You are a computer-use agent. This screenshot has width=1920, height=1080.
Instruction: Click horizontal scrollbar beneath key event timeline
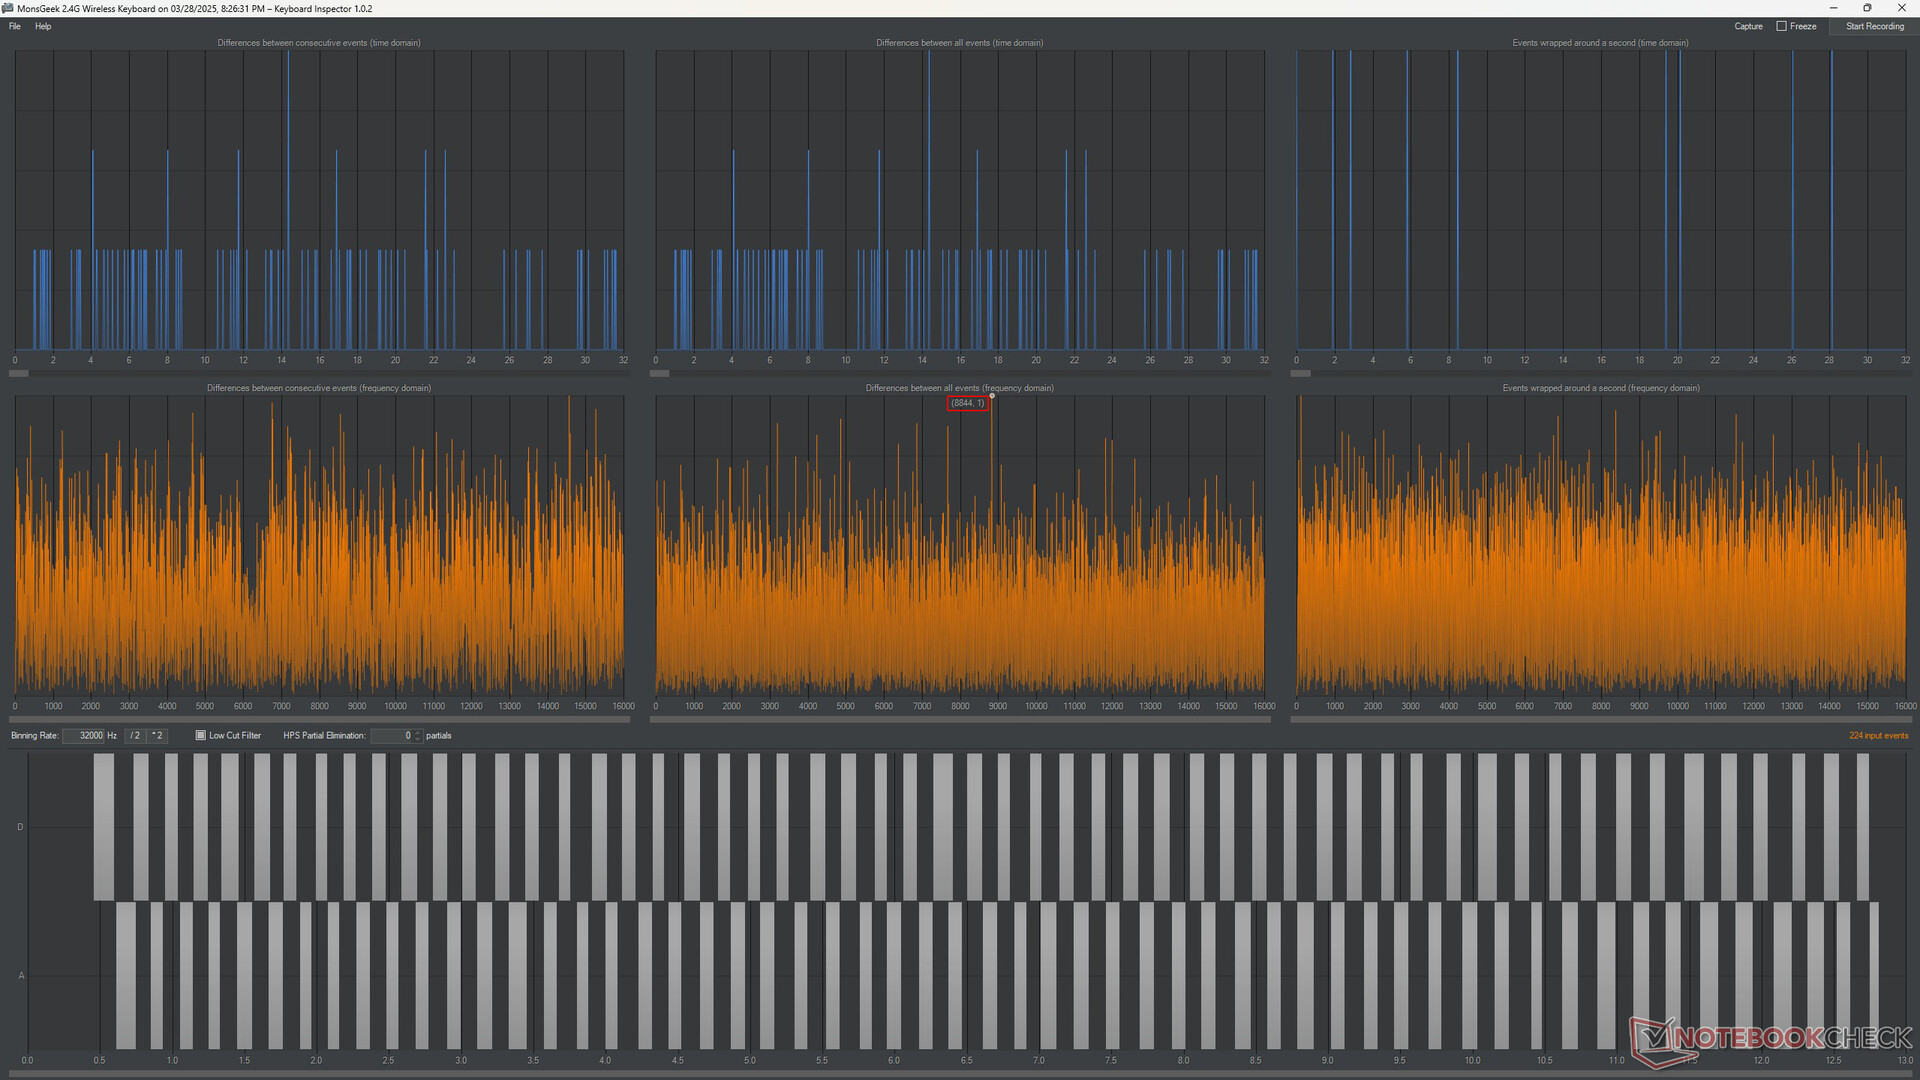(x=960, y=1074)
